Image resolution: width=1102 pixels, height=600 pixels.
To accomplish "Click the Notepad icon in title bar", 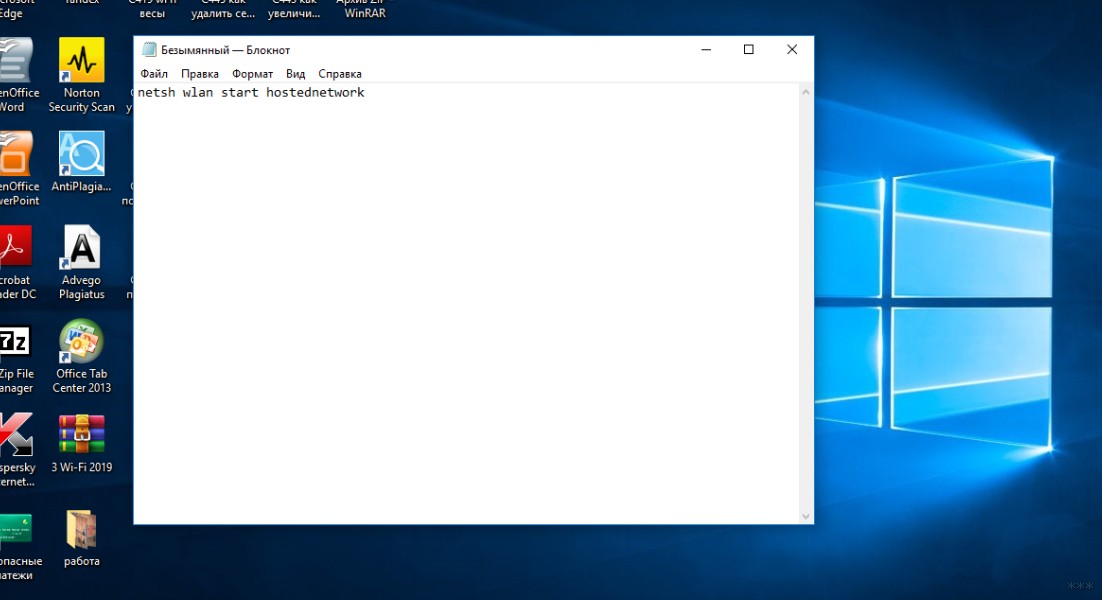I will coord(149,50).
